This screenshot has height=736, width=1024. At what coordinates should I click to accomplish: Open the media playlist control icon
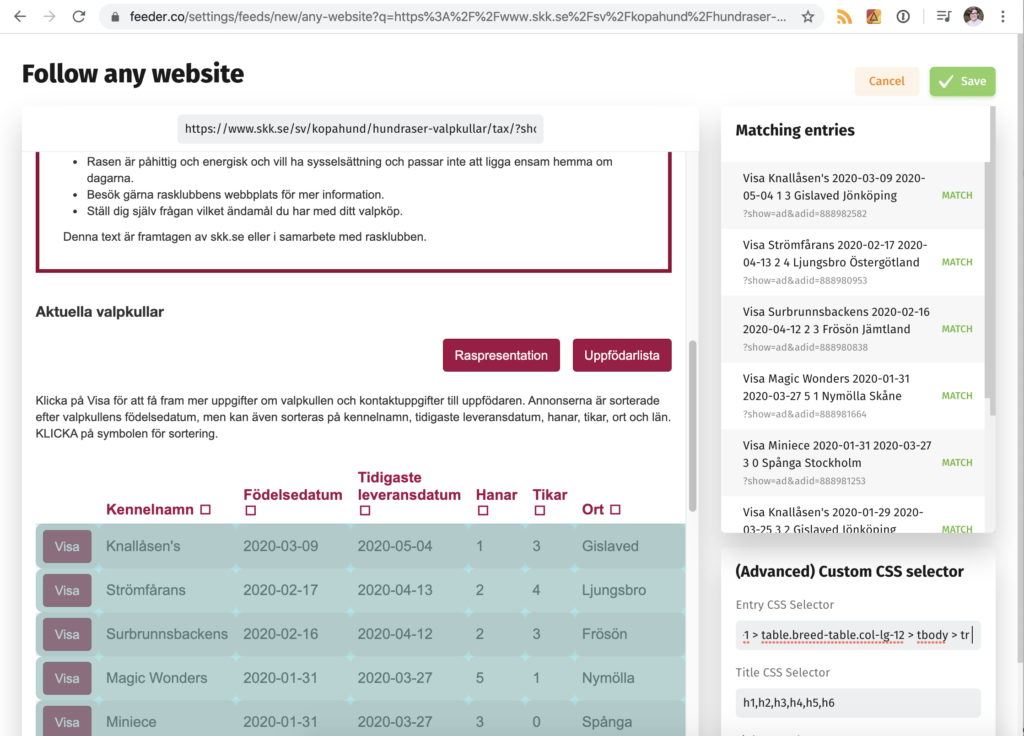pyautogui.click(x=944, y=17)
